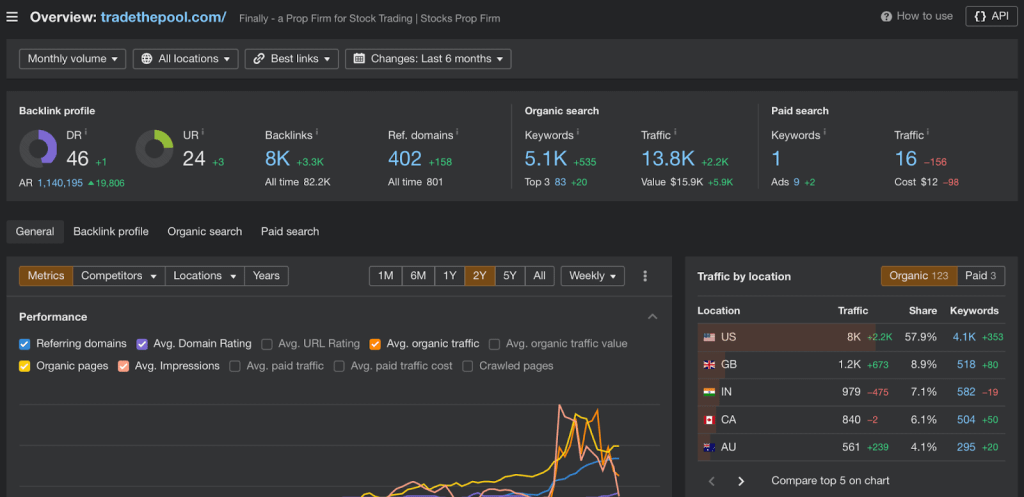This screenshot has width=1024, height=497.
Task: Enable Avg. paid traffic checkbox
Action: 234,366
